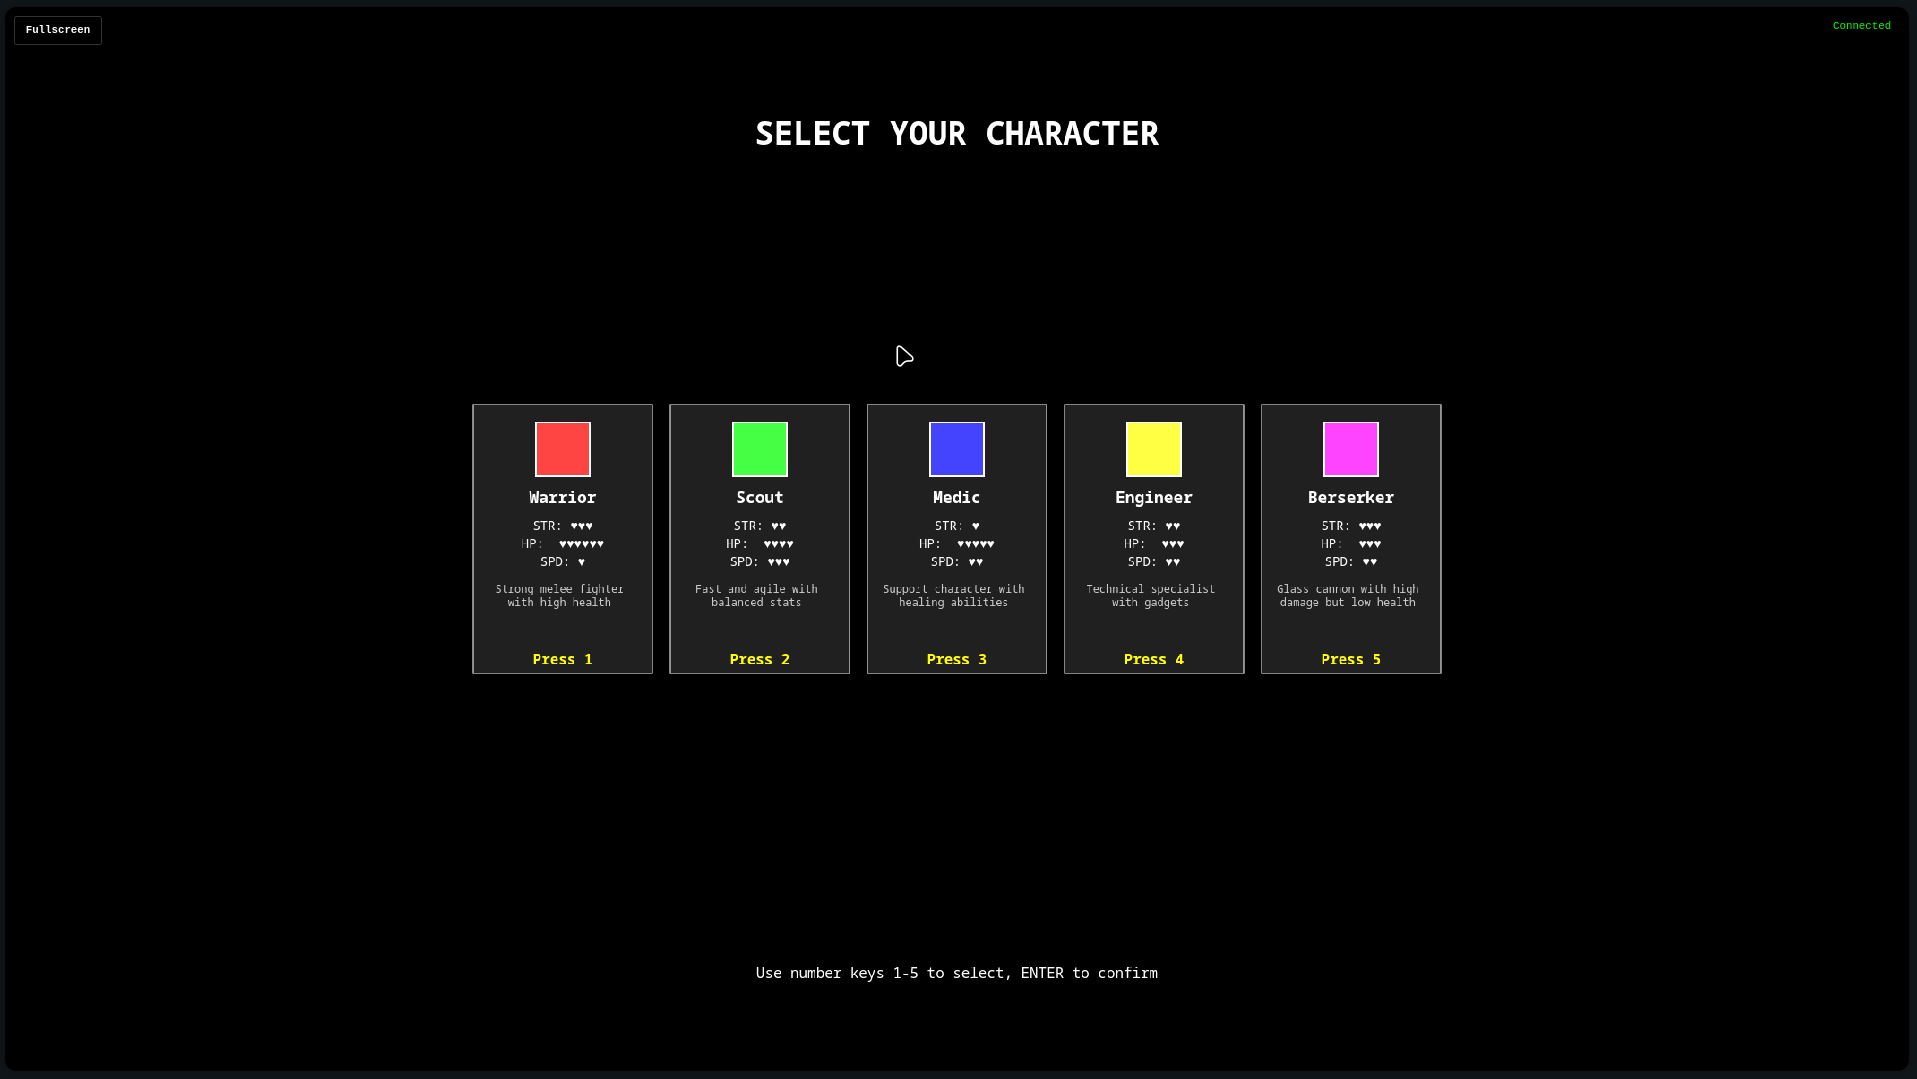Click the Press 1 label

click(x=563, y=659)
